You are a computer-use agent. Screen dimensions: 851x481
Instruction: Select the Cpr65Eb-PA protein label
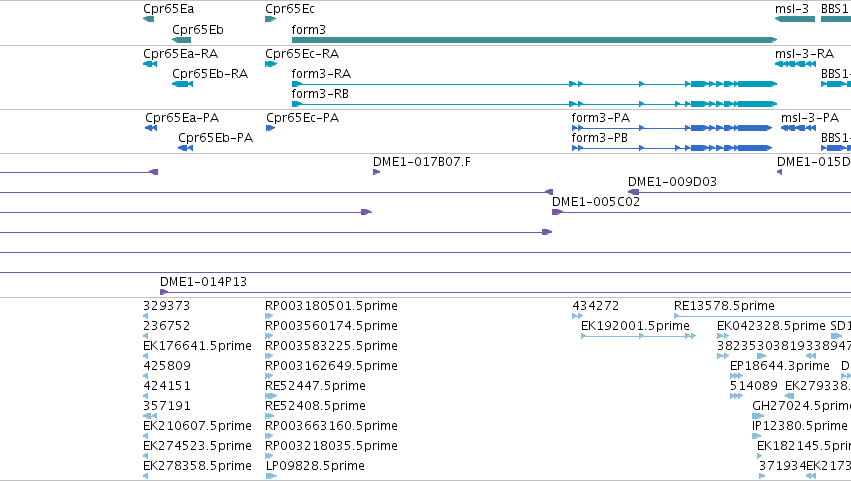point(215,138)
